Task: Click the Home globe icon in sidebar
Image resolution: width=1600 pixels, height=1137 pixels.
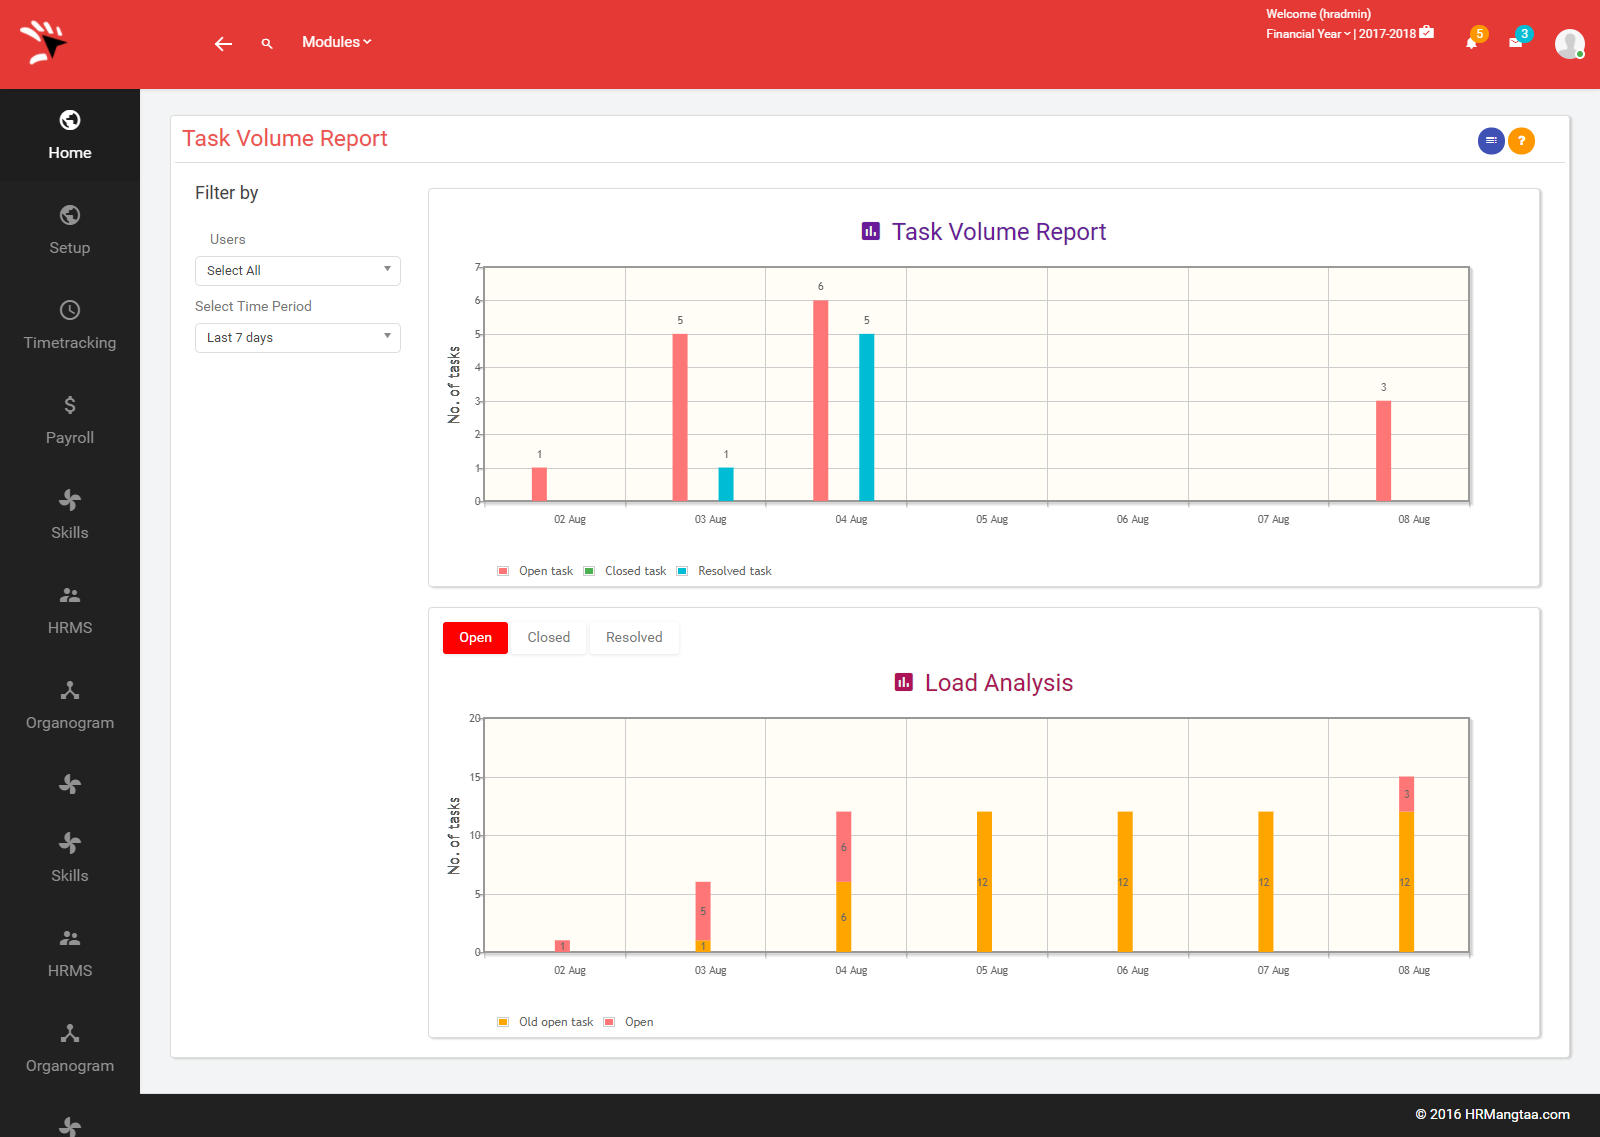Action: tap(70, 120)
